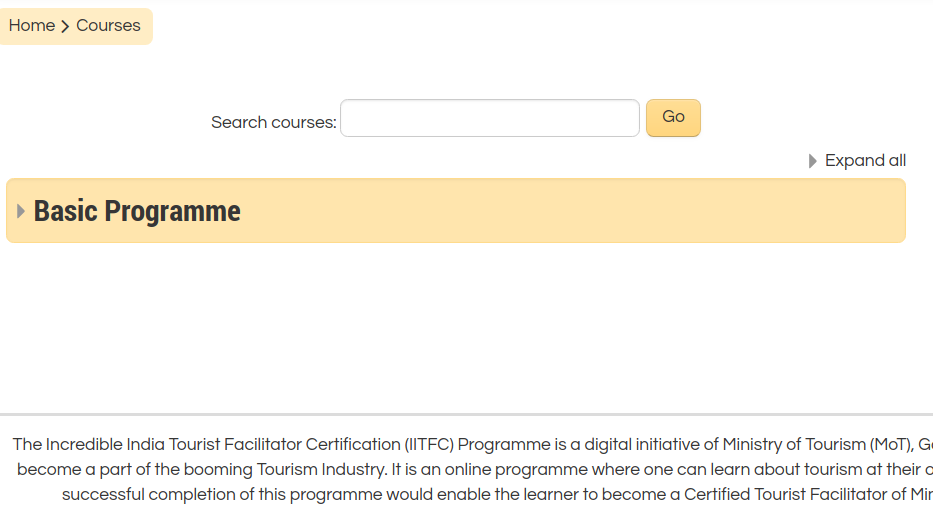Screen dimensions: 933x523
Task: Click the horizontal divider above the footer
Action: (466, 414)
